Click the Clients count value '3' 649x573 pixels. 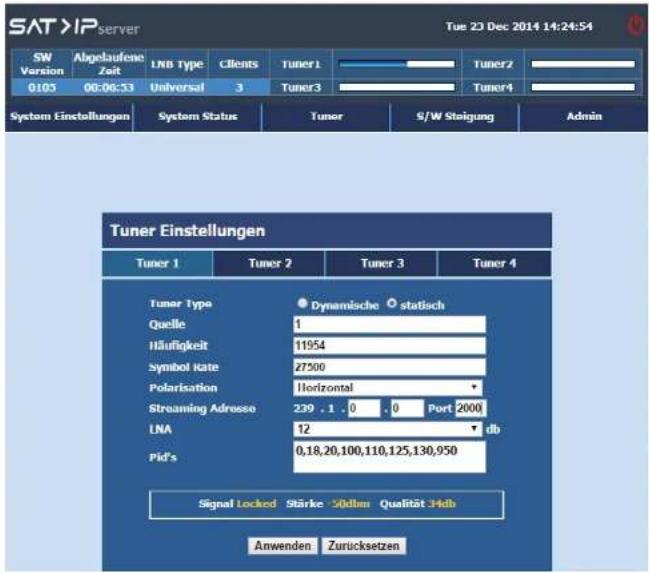pyautogui.click(x=239, y=87)
